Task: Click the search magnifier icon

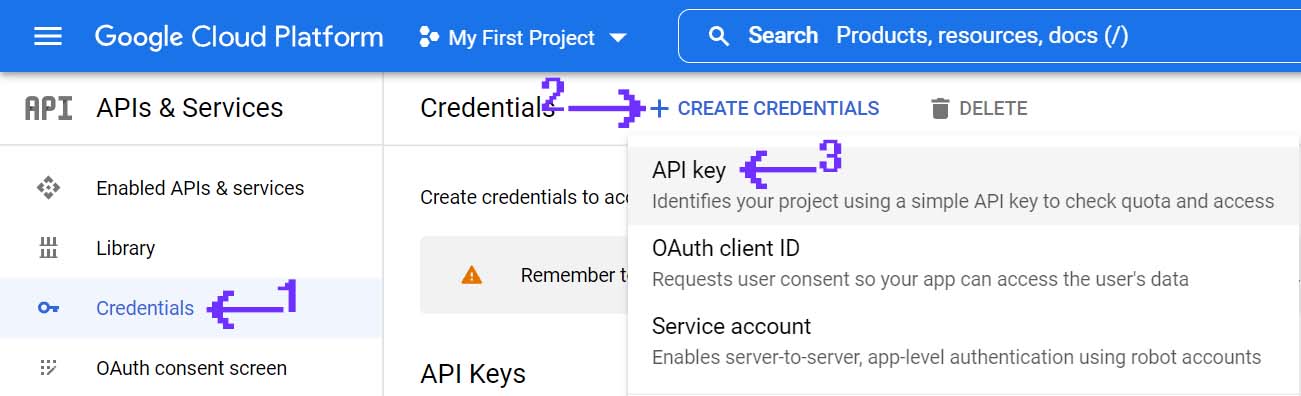Action: tap(719, 36)
